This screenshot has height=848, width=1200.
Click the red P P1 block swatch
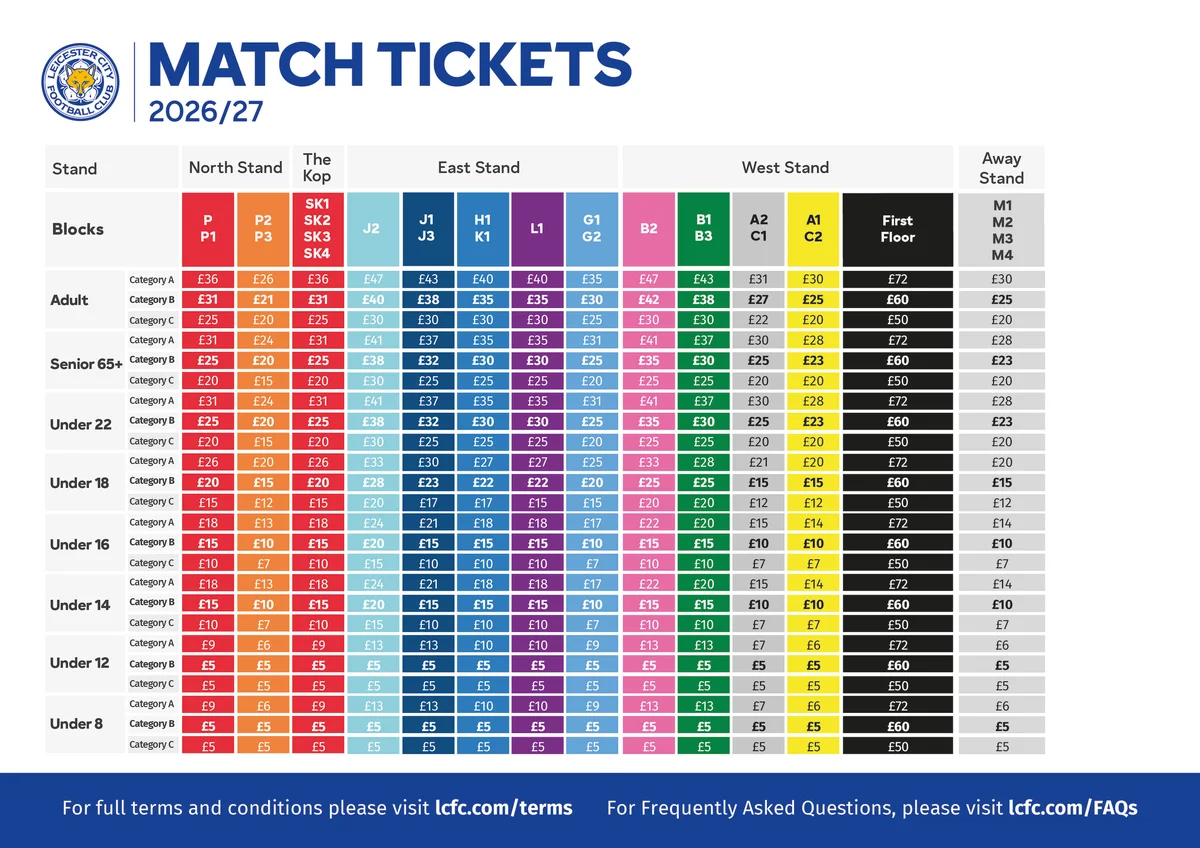[x=208, y=229]
